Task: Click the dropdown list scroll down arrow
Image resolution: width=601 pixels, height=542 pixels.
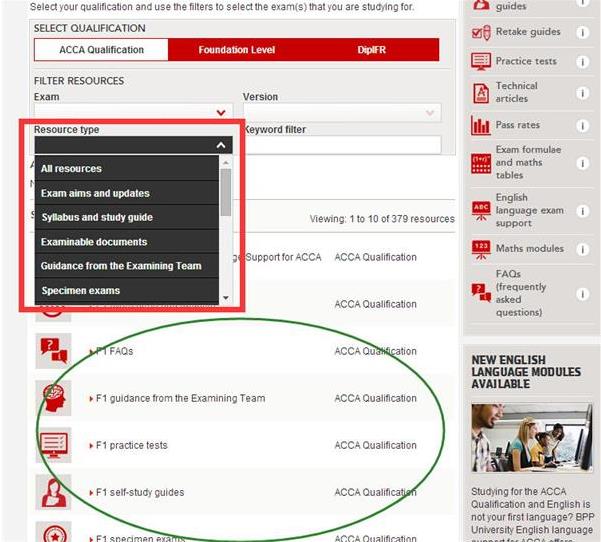Action: tap(226, 298)
